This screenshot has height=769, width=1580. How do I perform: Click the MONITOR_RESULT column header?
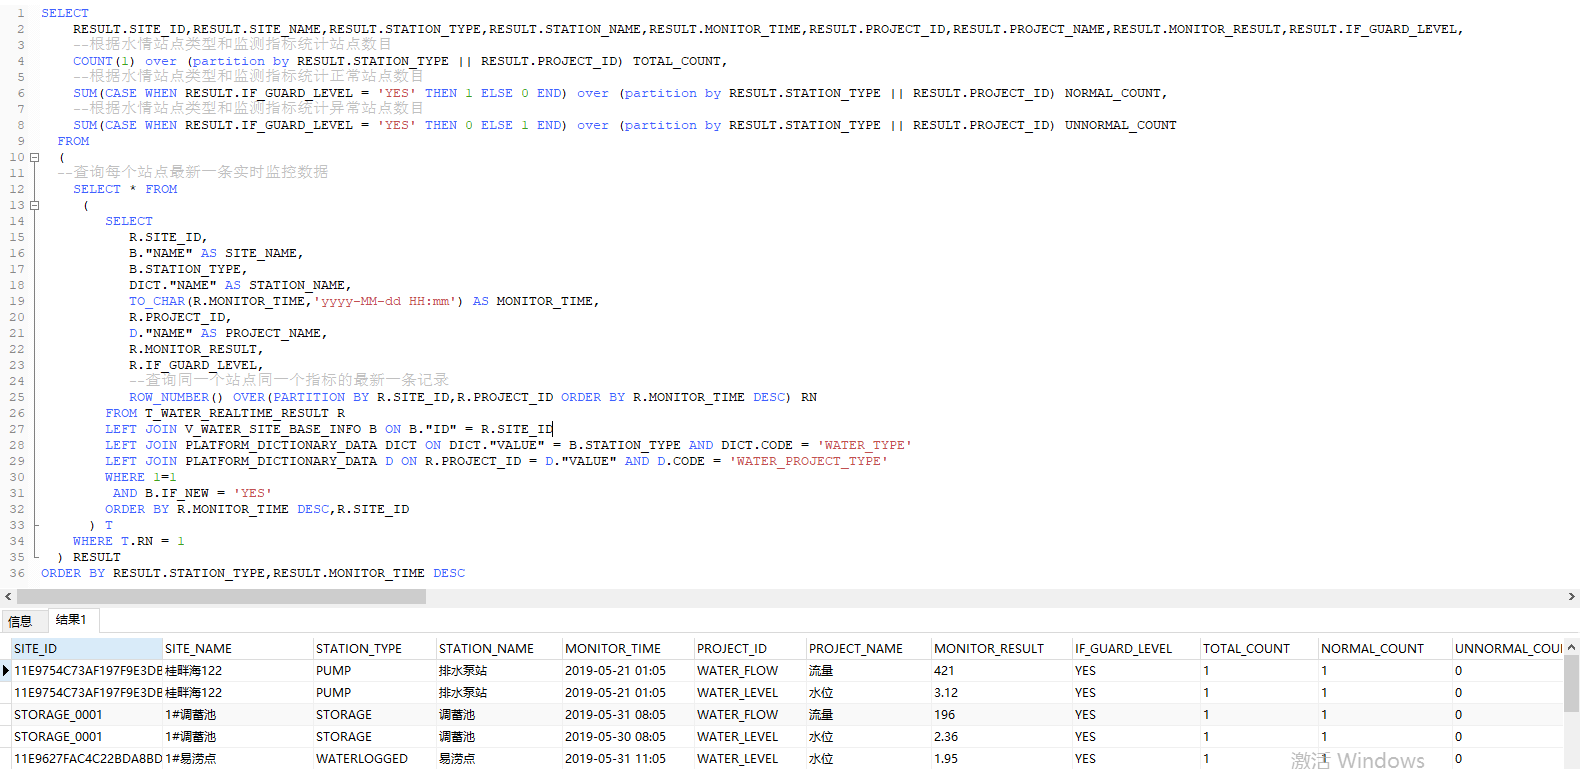(x=1001, y=648)
